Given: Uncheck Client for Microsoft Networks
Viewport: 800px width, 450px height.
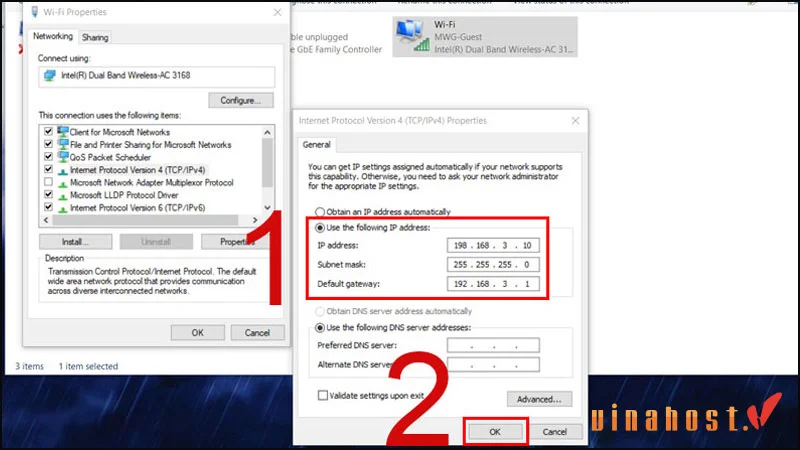Looking at the screenshot, I should tap(48, 131).
